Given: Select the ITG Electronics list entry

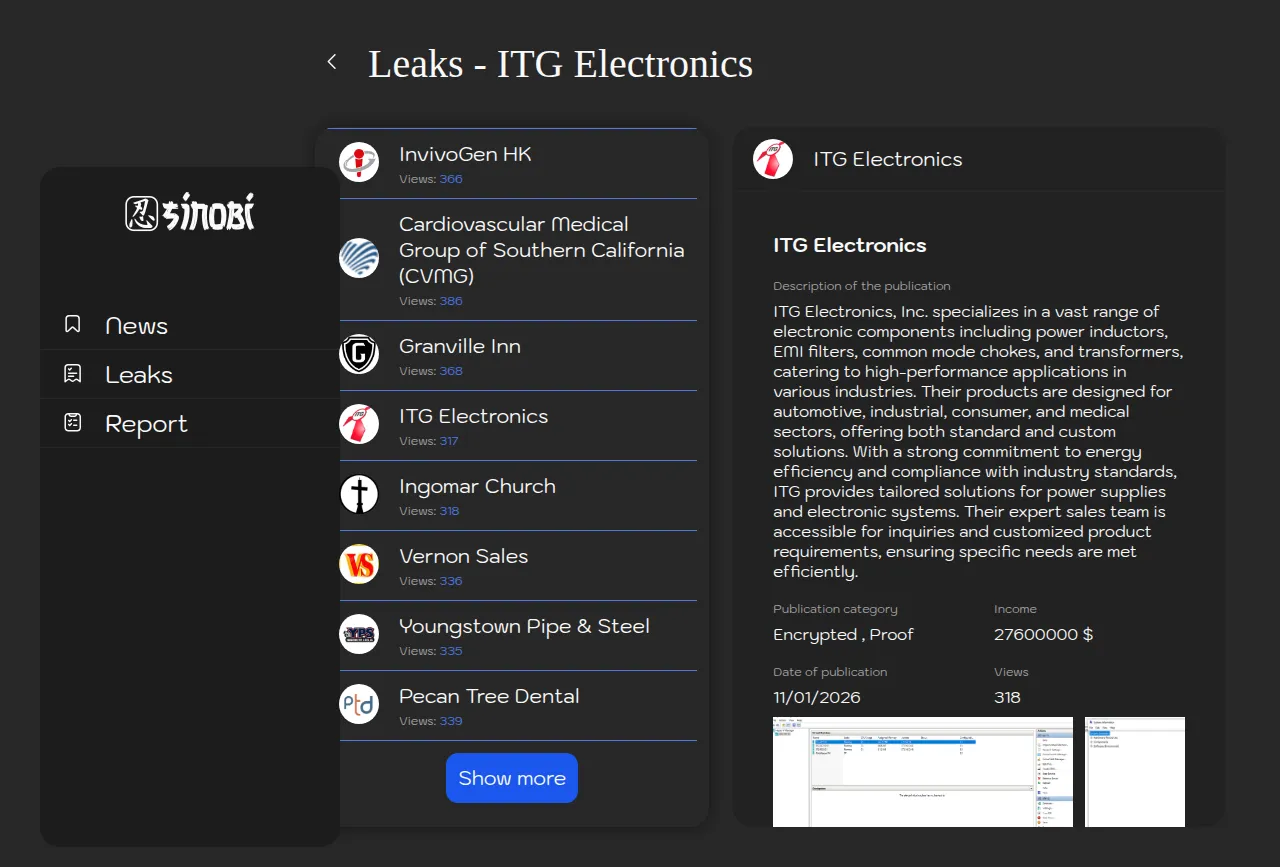Looking at the screenshot, I should [473, 416].
